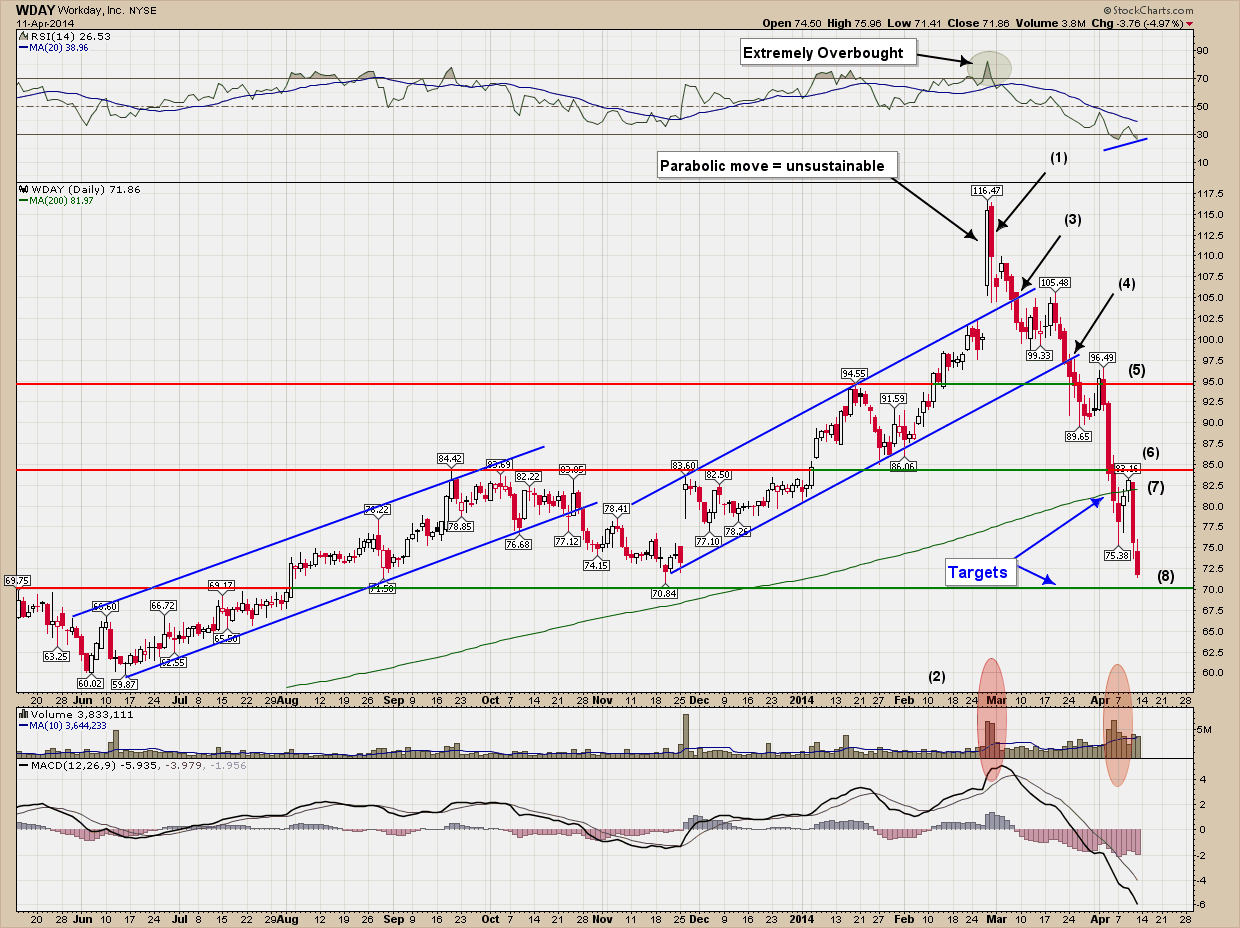Click the 83.60 price label
1240x928 pixels.
pyautogui.click(x=684, y=465)
